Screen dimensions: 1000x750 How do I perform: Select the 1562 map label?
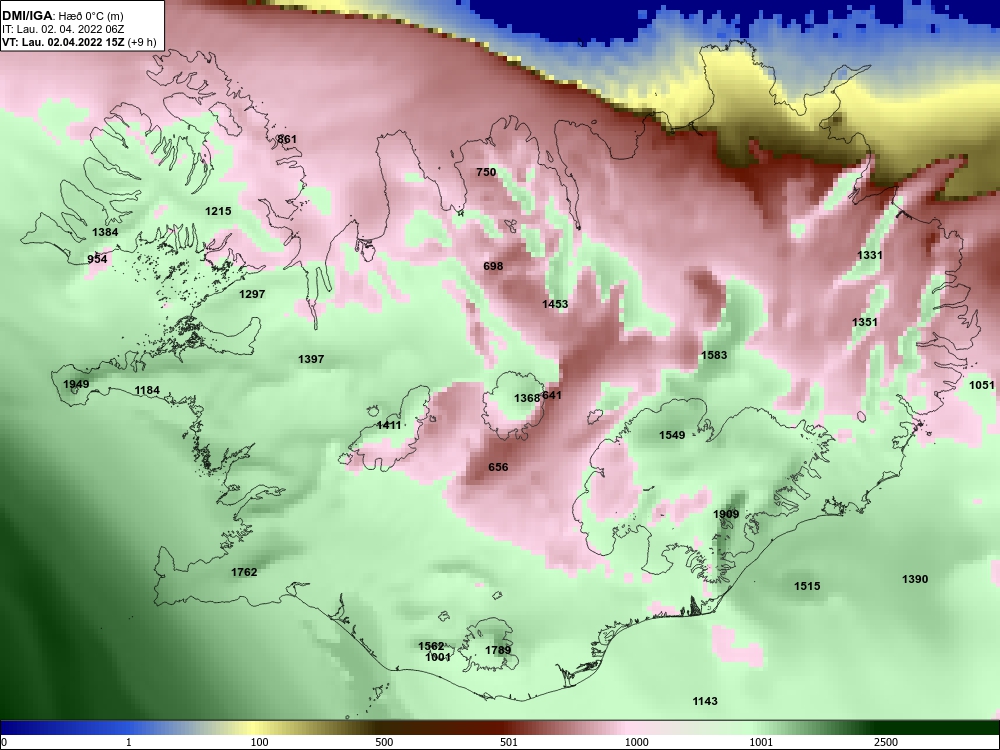[431, 646]
